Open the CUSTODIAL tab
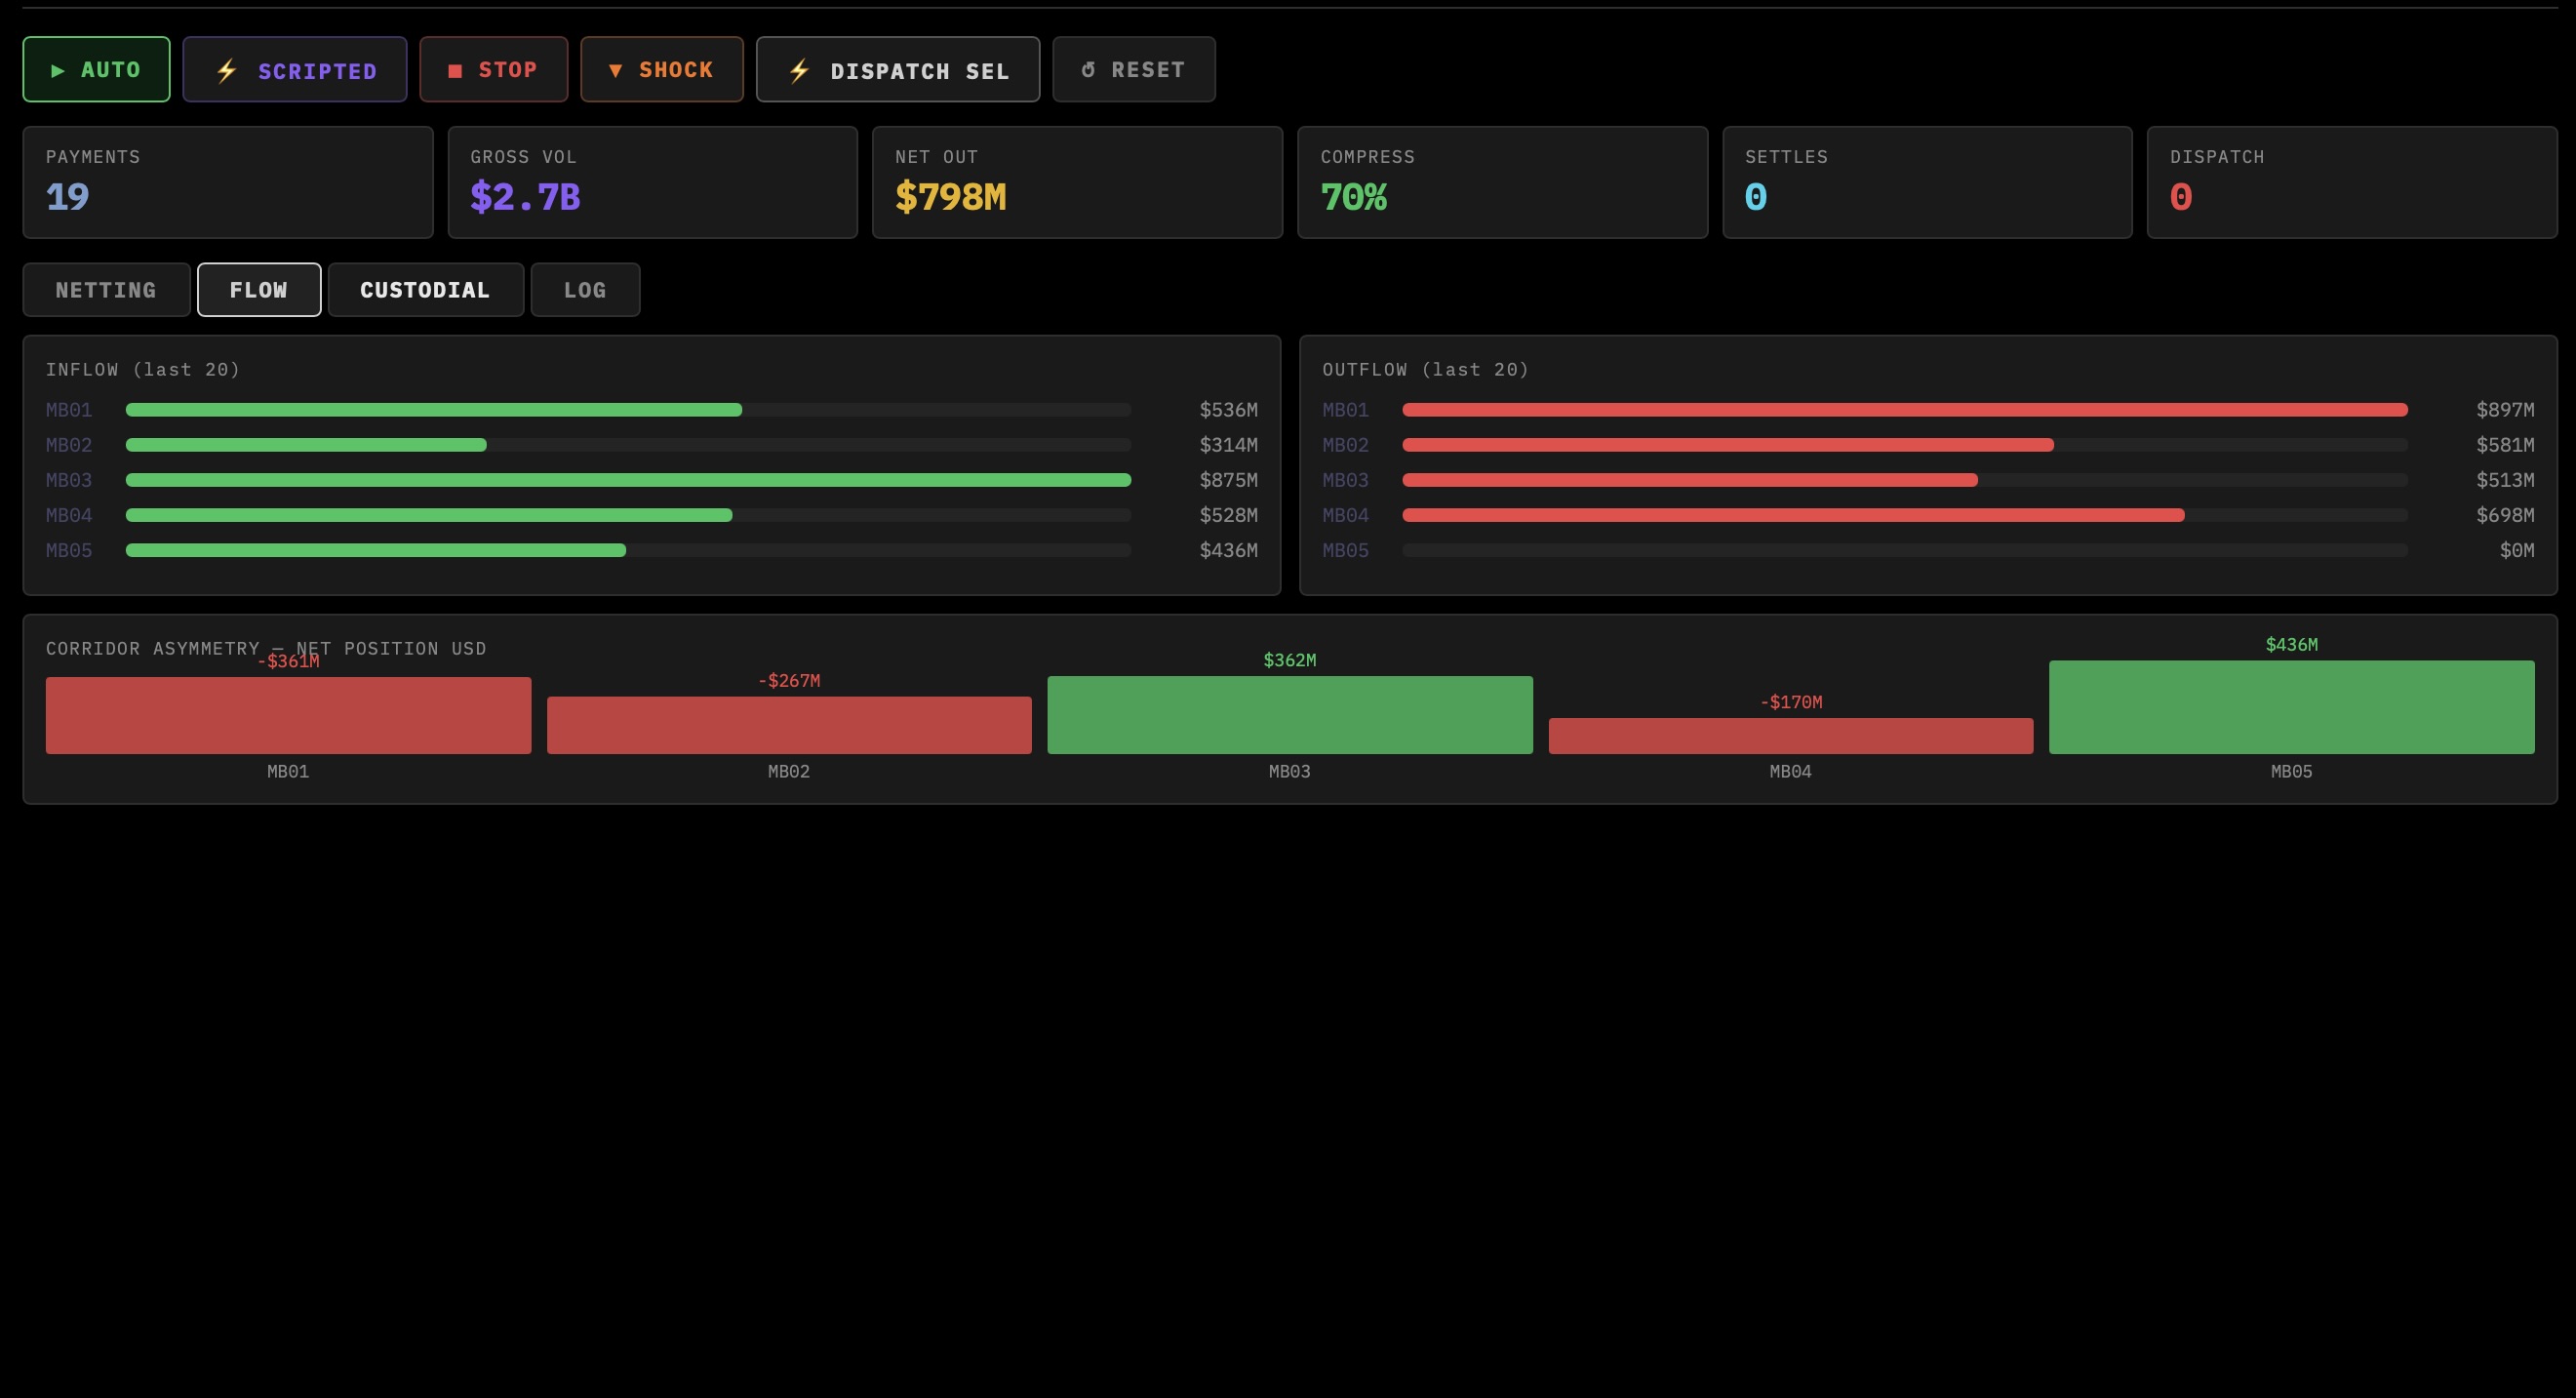Screen dimensions: 2576x1398 [424, 289]
